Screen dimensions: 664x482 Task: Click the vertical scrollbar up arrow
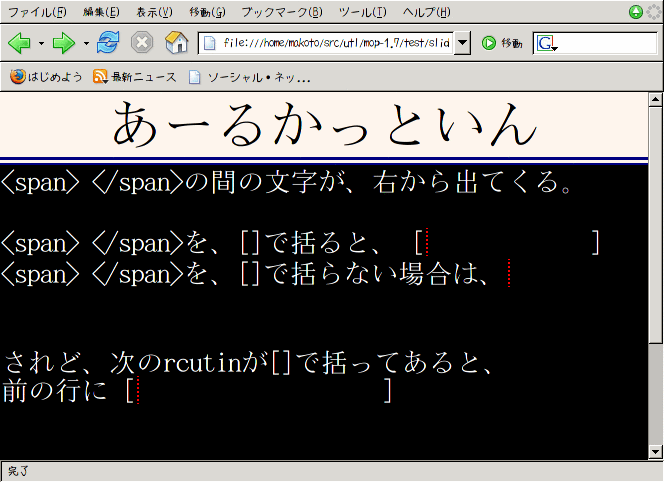pyautogui.click(x=656, y=100)
